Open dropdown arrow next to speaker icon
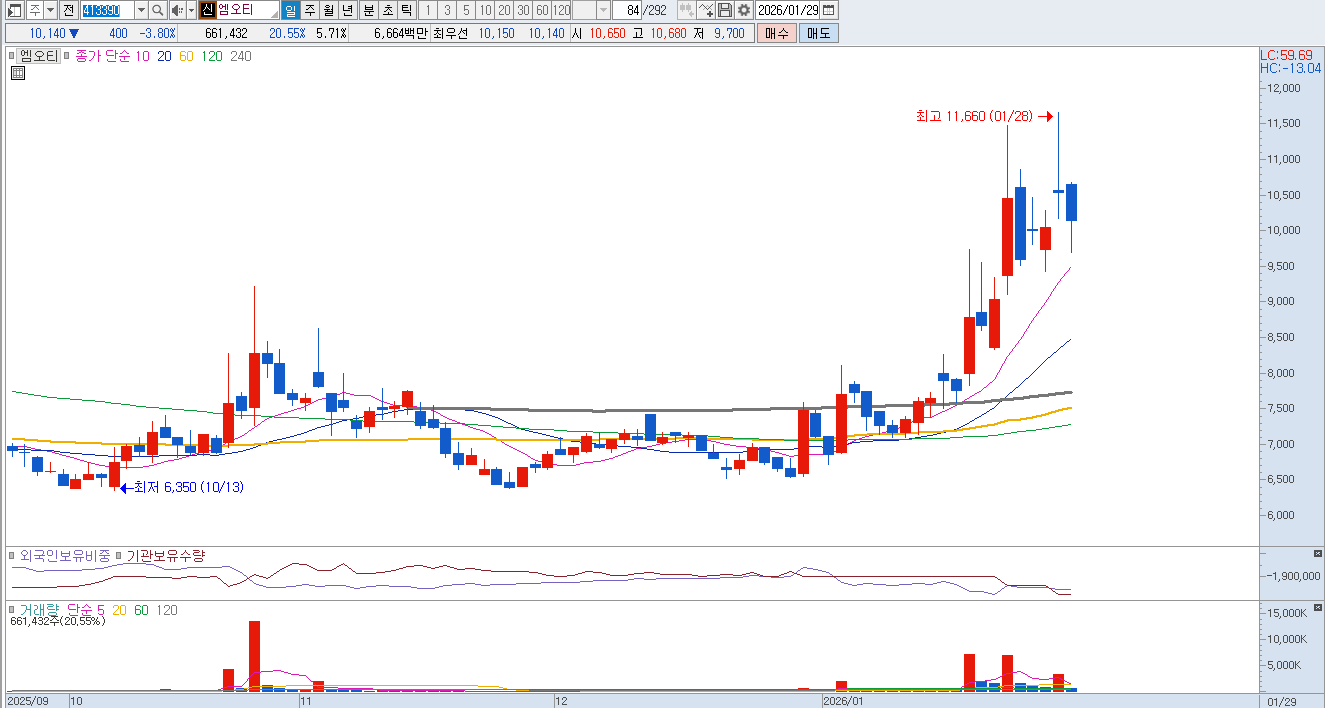Screen dimensions: 1325x708 tap(190, 10)
